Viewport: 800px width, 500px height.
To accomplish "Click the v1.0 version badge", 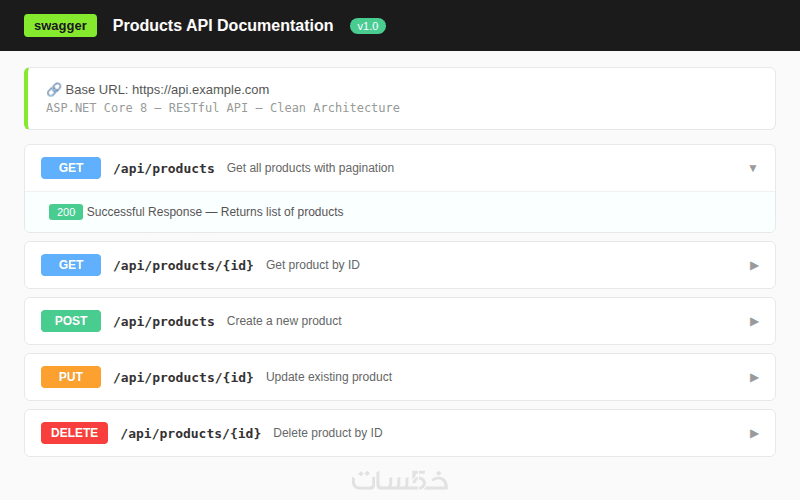I will click(x=368, y=26).
